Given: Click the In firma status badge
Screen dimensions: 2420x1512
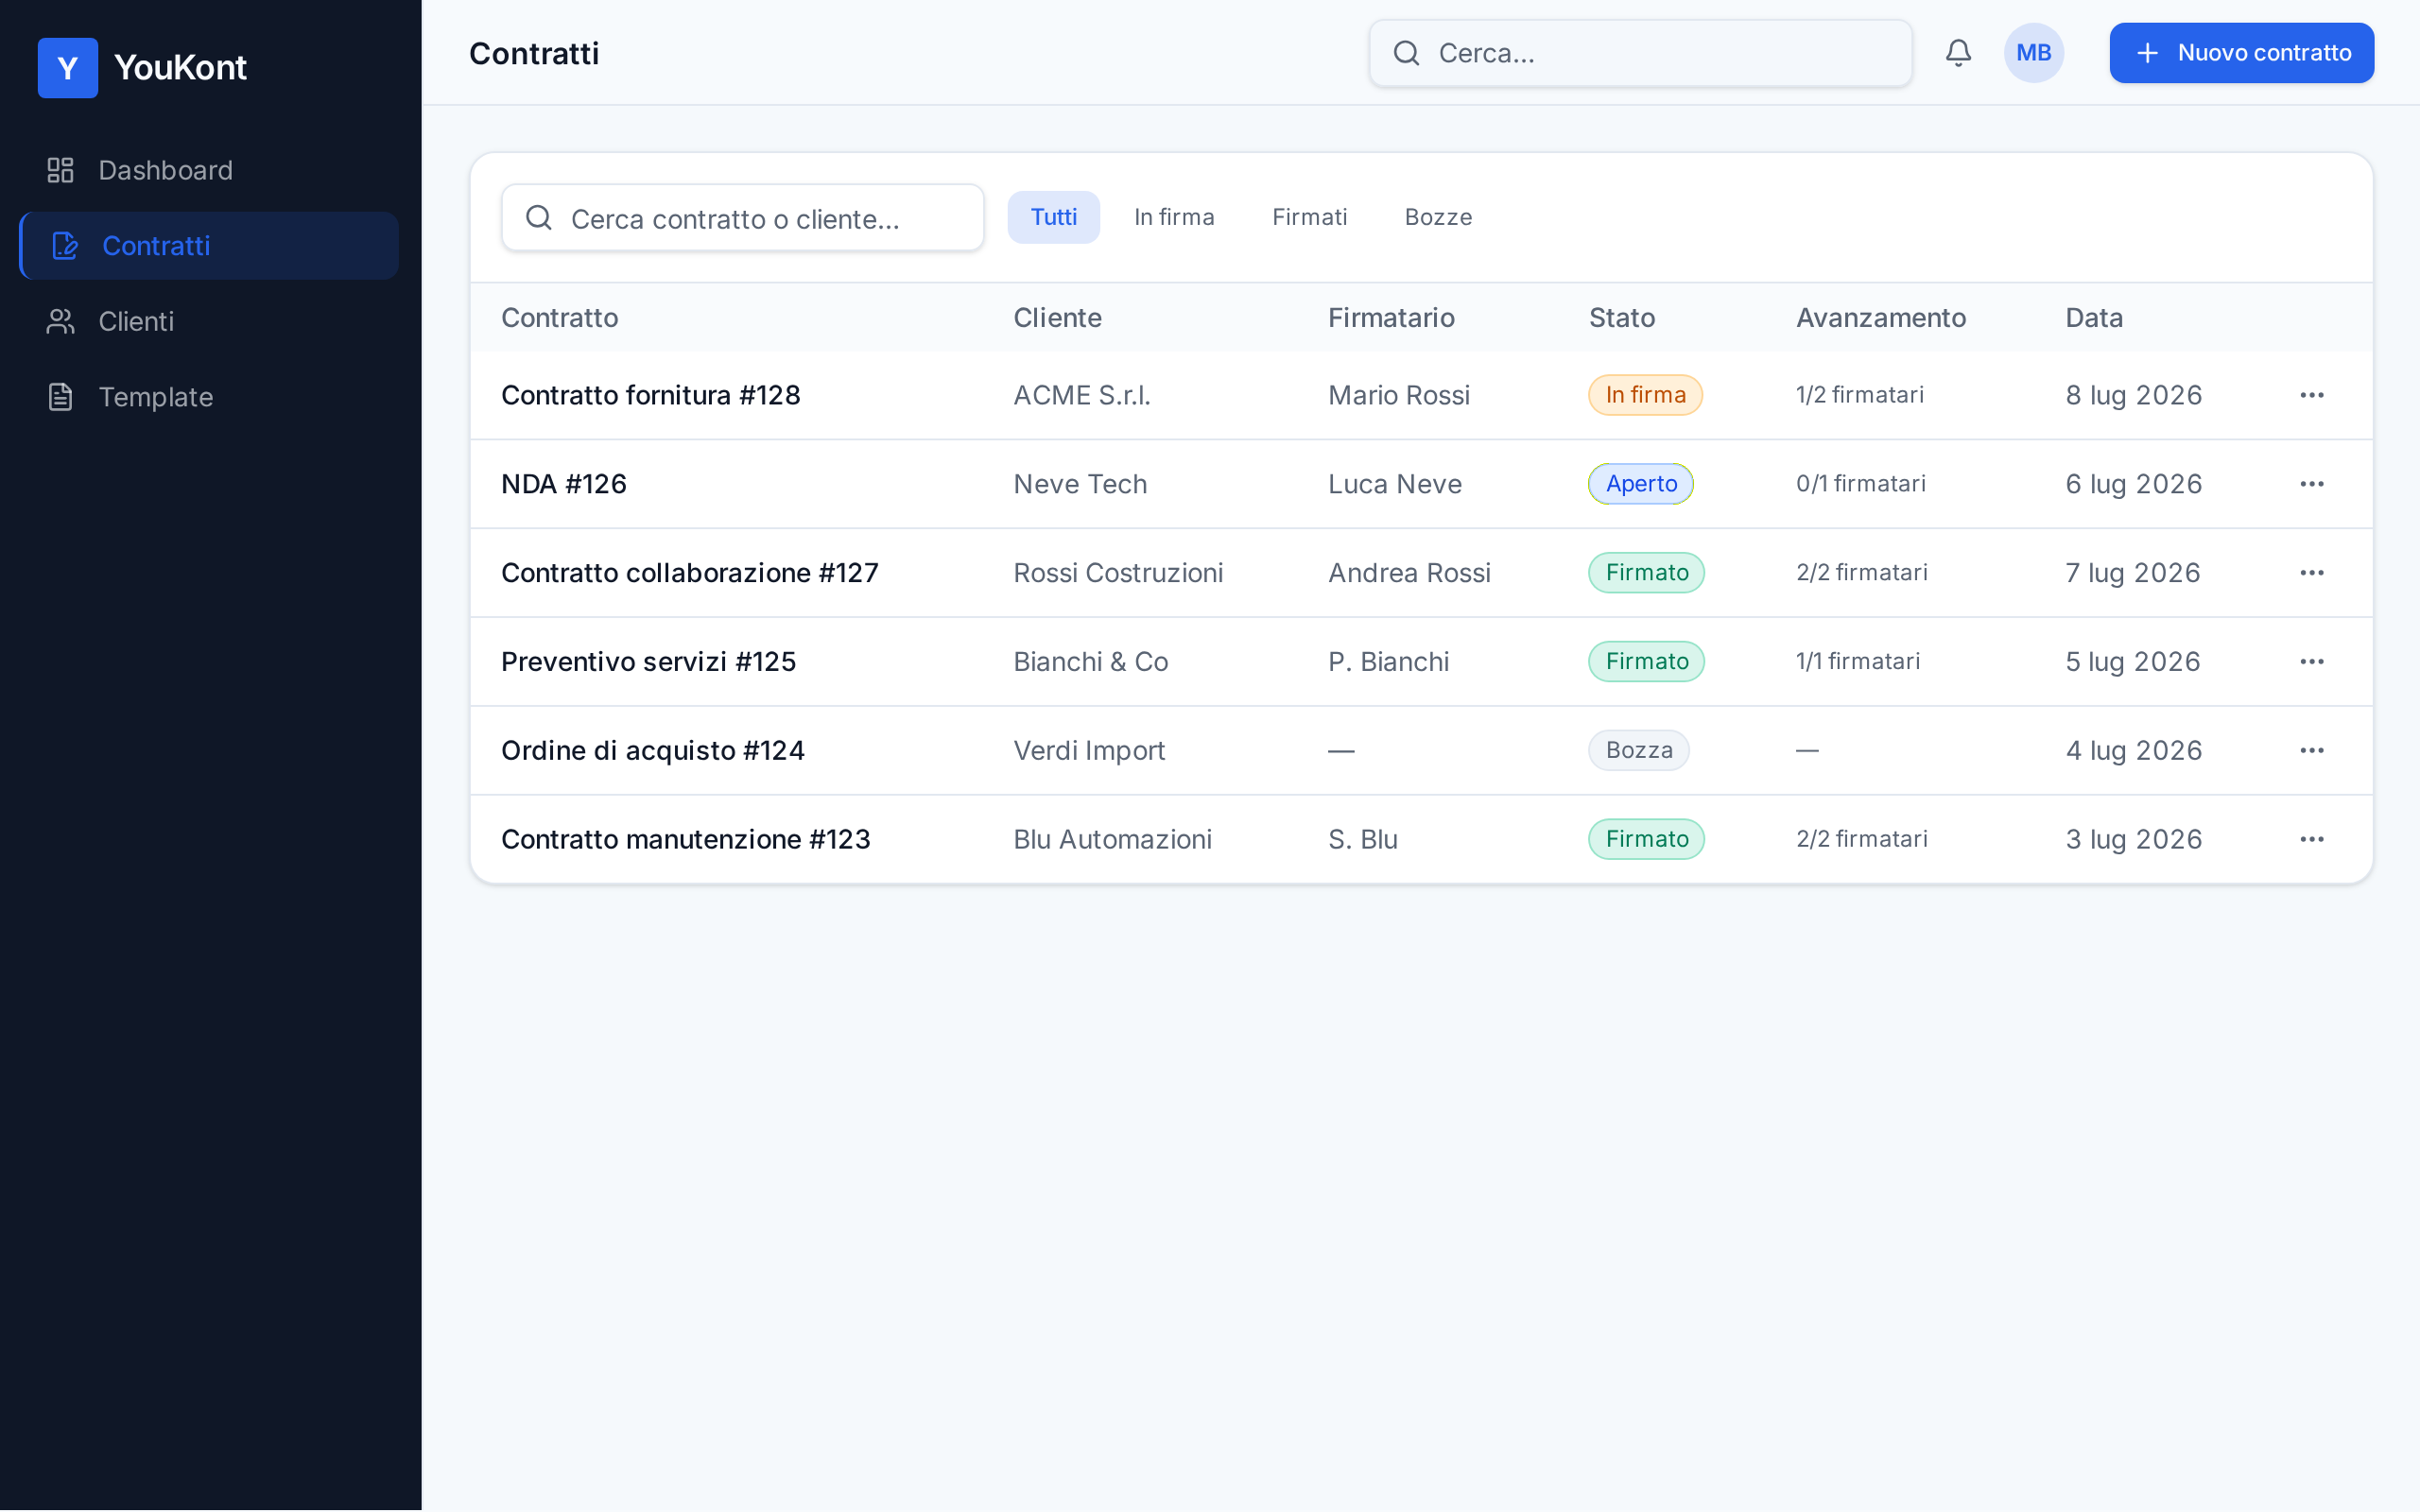Looking at the screenshot, I should click(x=1645, y=395).
